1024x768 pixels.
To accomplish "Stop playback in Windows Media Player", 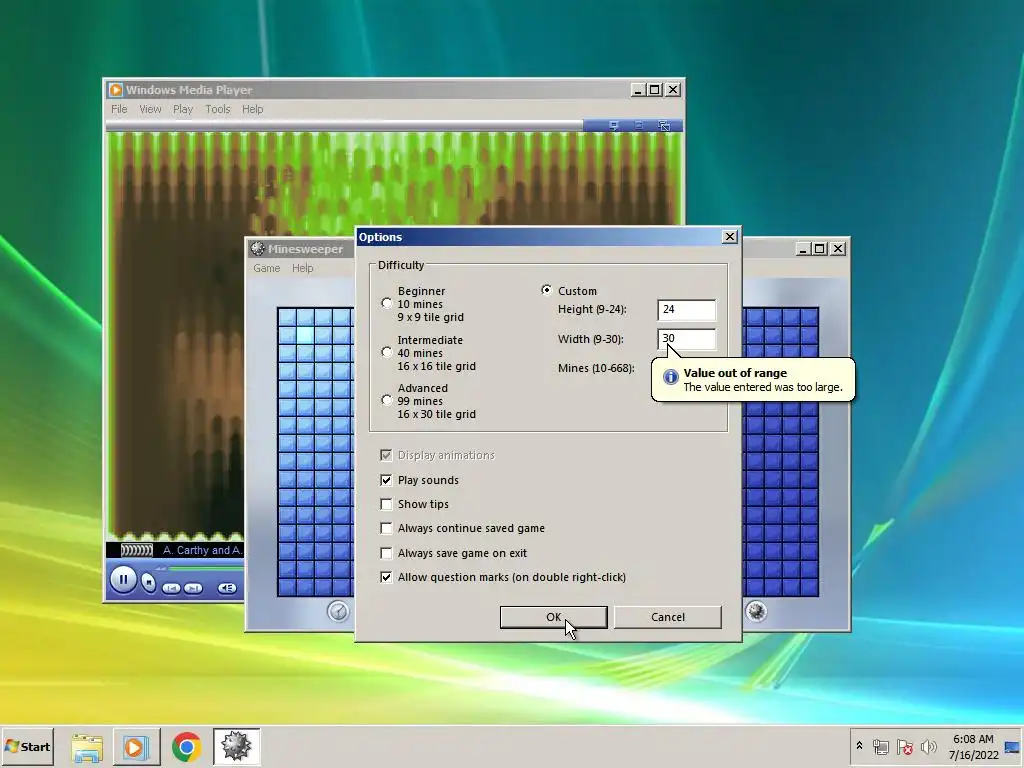I will tap(149, 583).
